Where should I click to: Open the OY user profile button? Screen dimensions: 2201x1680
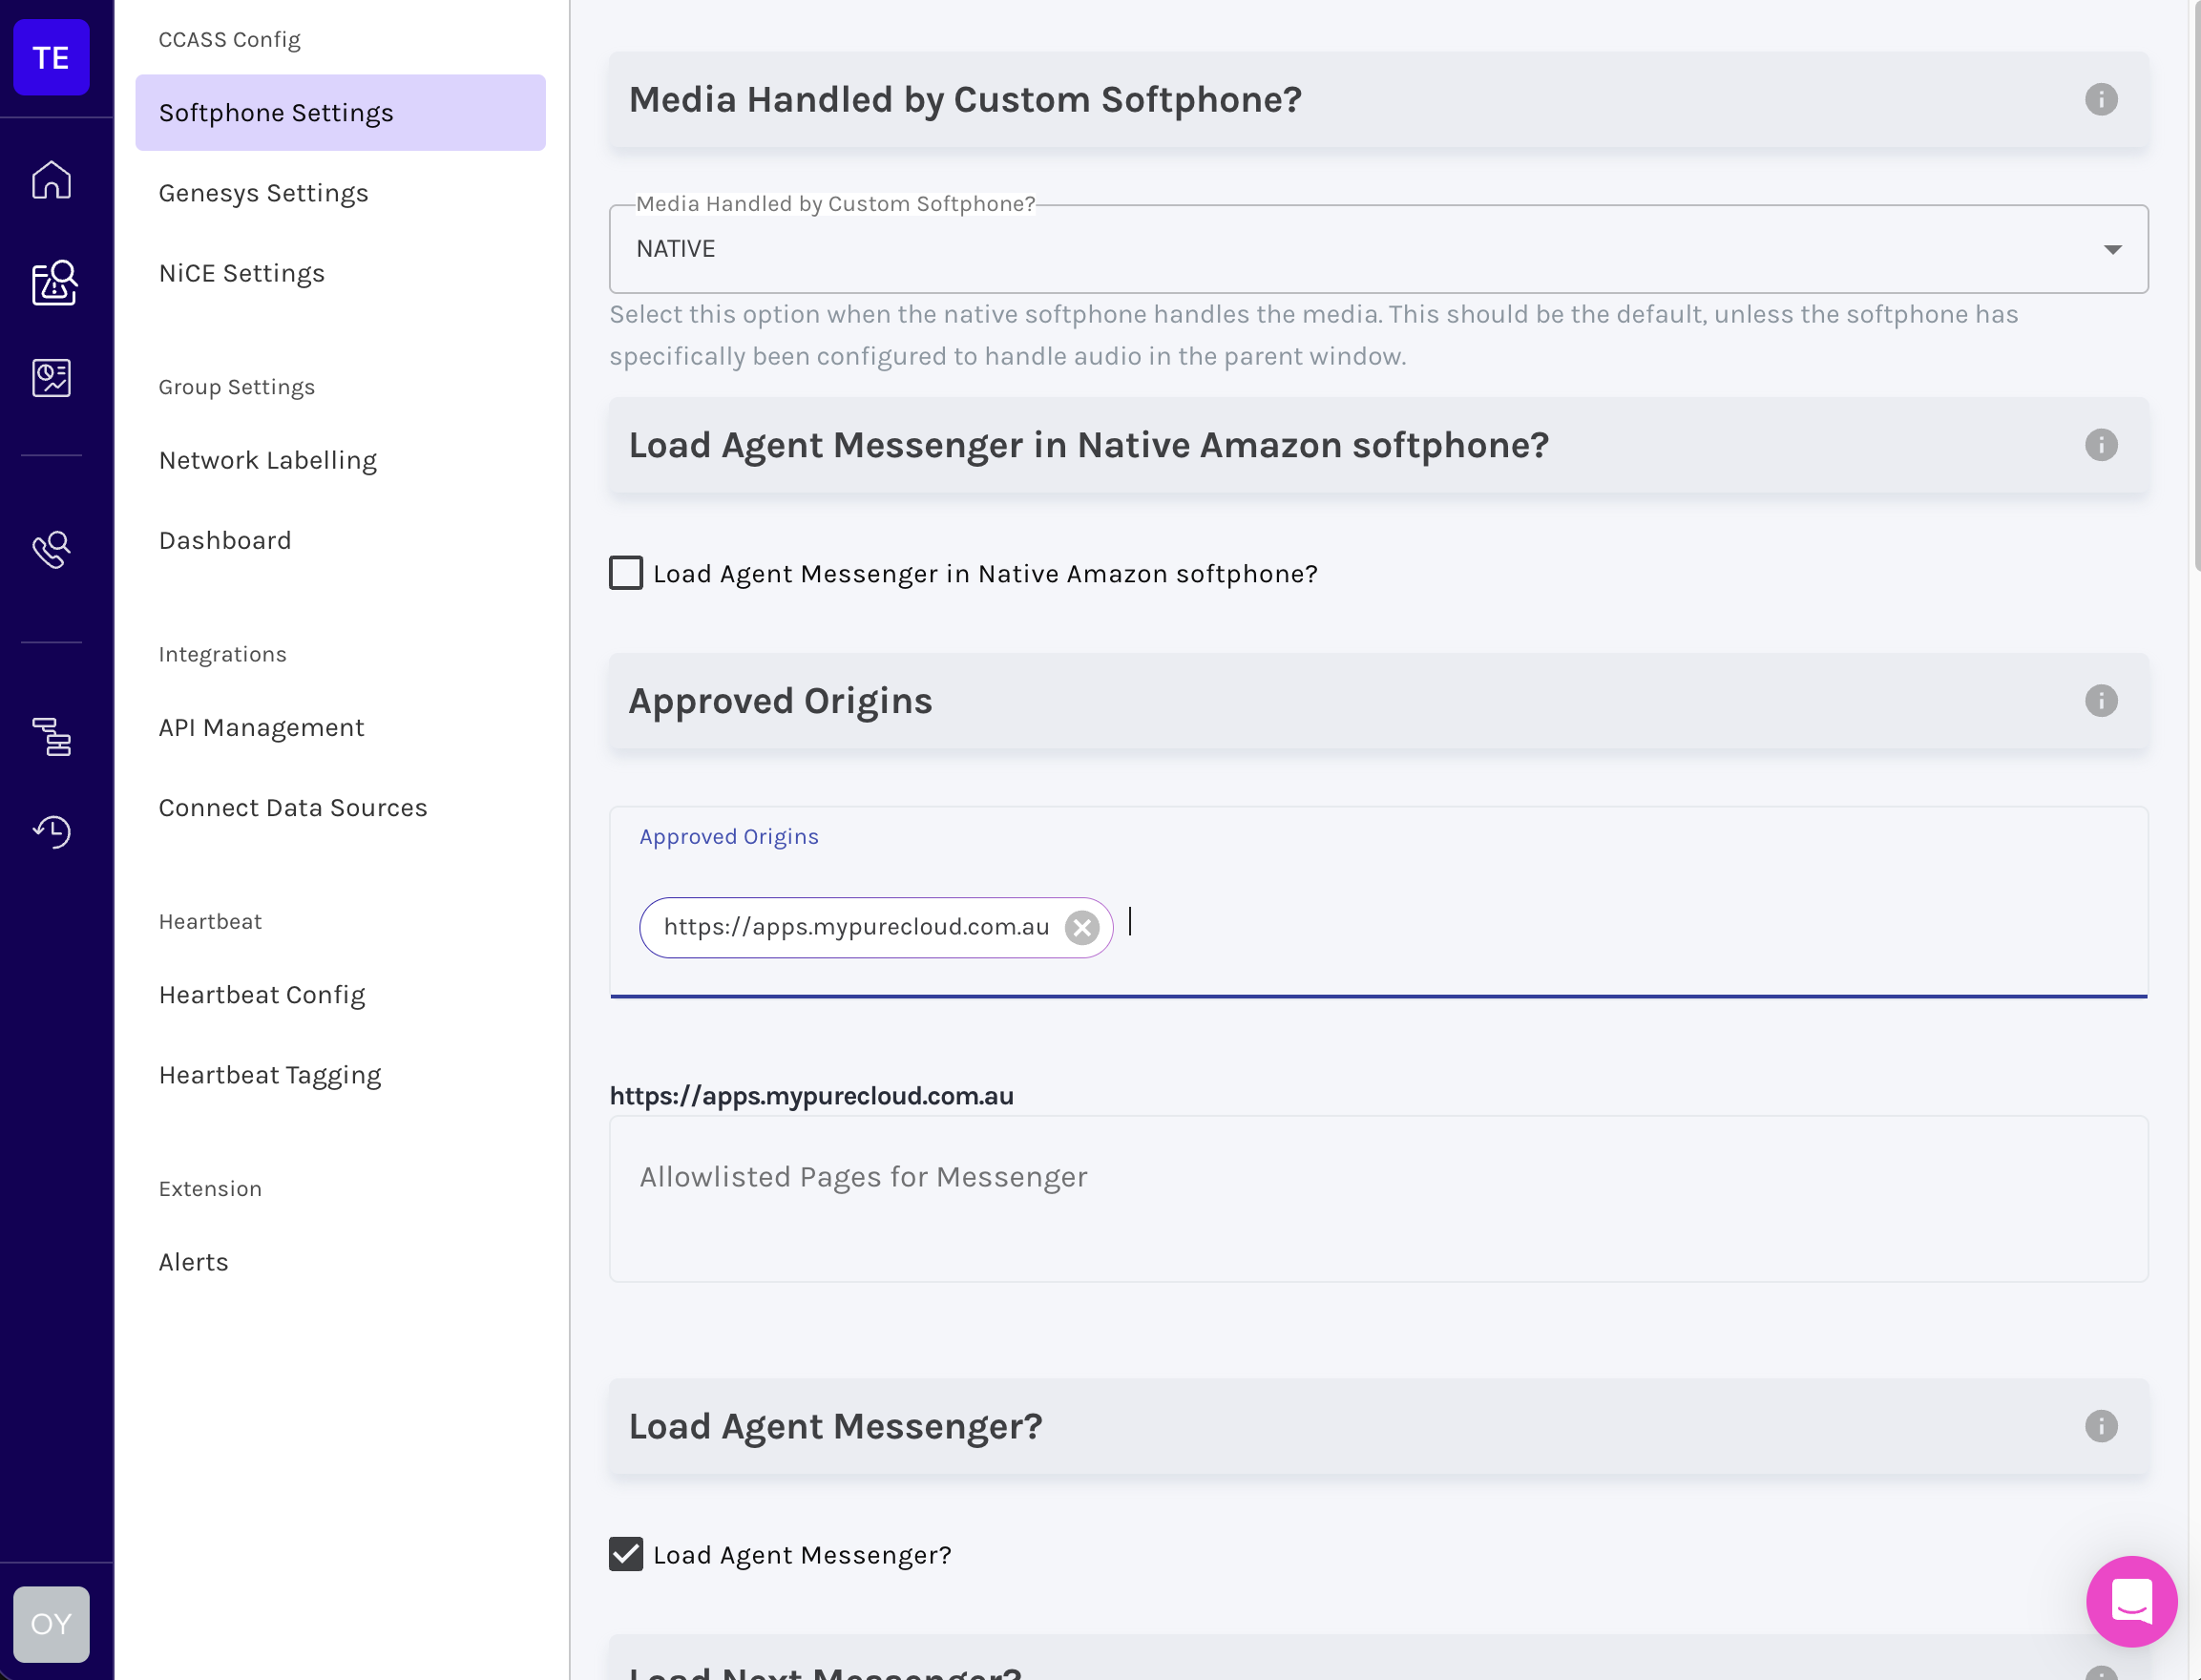[x=51, y=1623]
